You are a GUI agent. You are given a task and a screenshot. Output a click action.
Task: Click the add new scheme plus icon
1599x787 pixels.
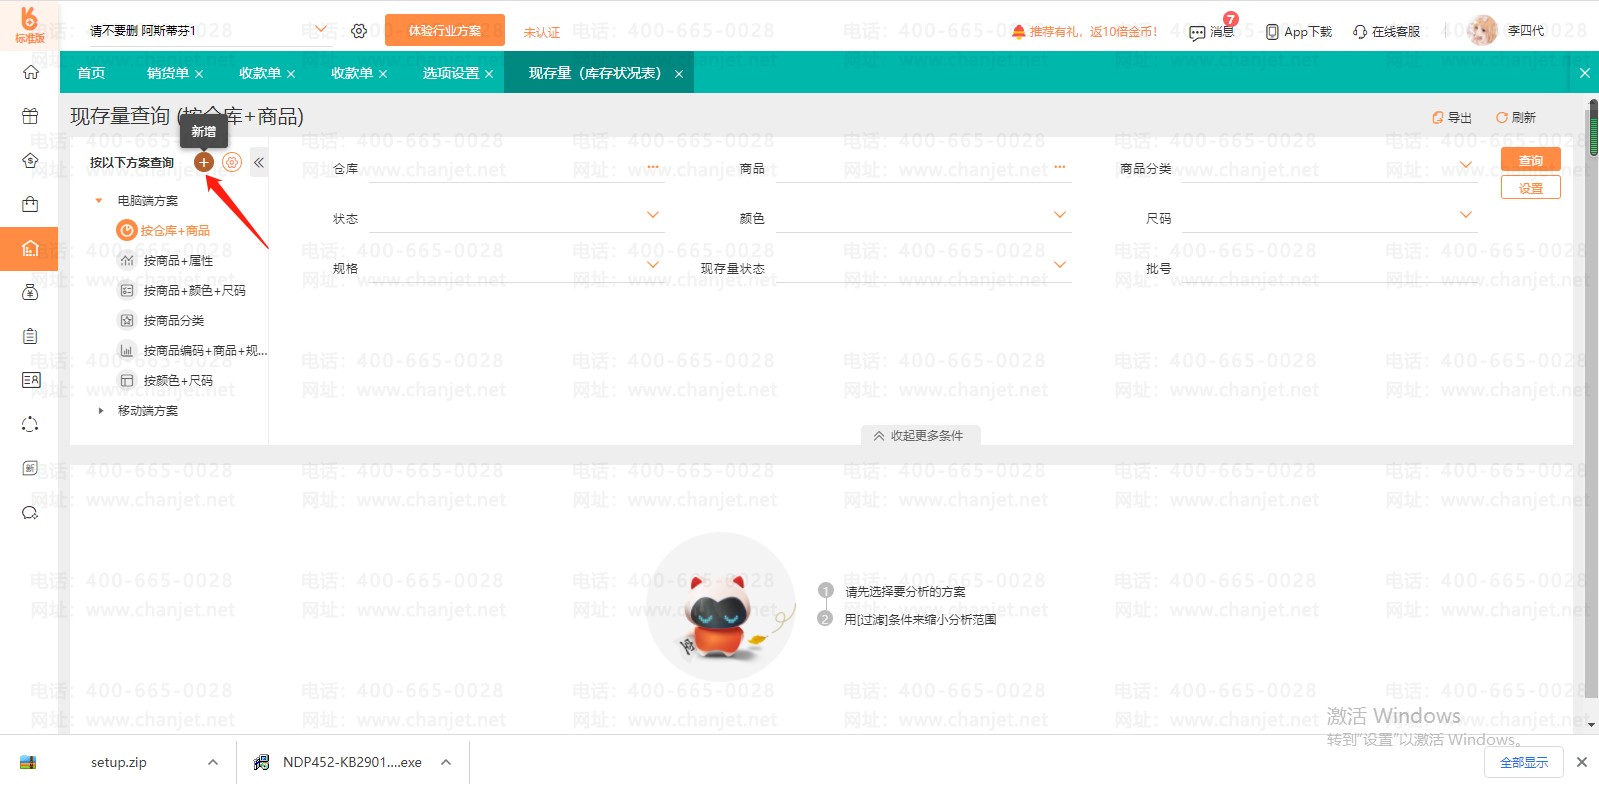[x=204, y=162]
